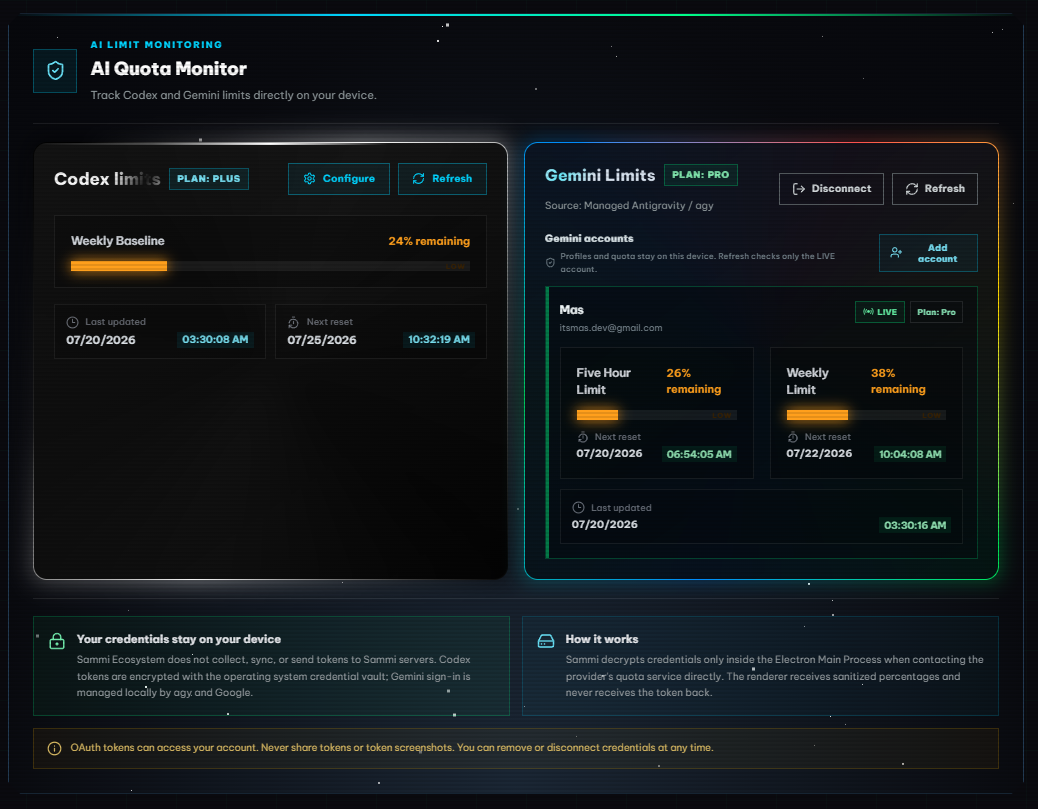
Task: Click the 07/22/2026 reset date
Action: coord(819,453)
